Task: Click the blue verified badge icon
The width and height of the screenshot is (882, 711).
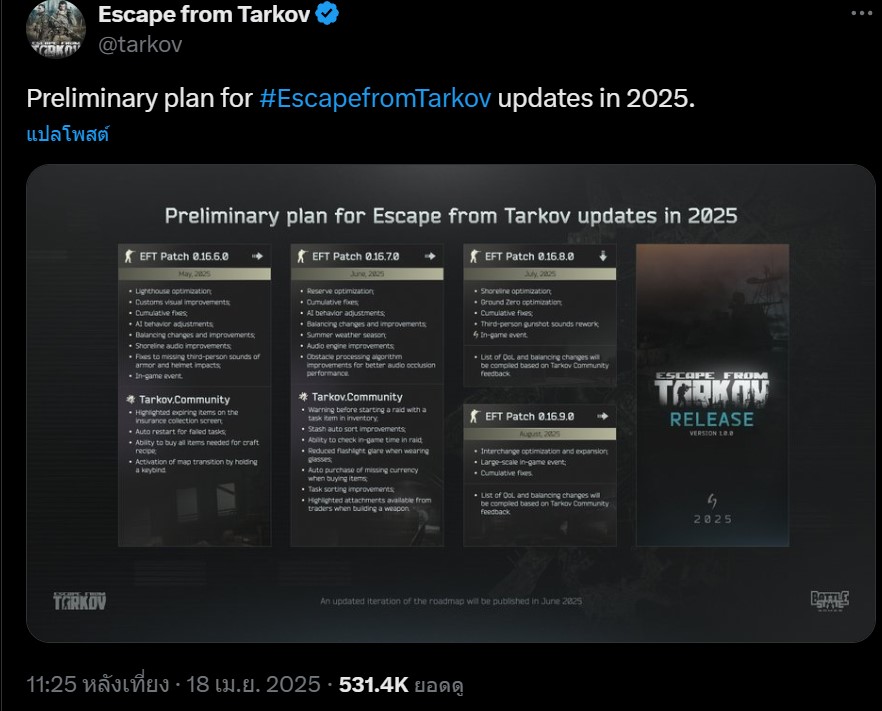Action: [327, 14]
